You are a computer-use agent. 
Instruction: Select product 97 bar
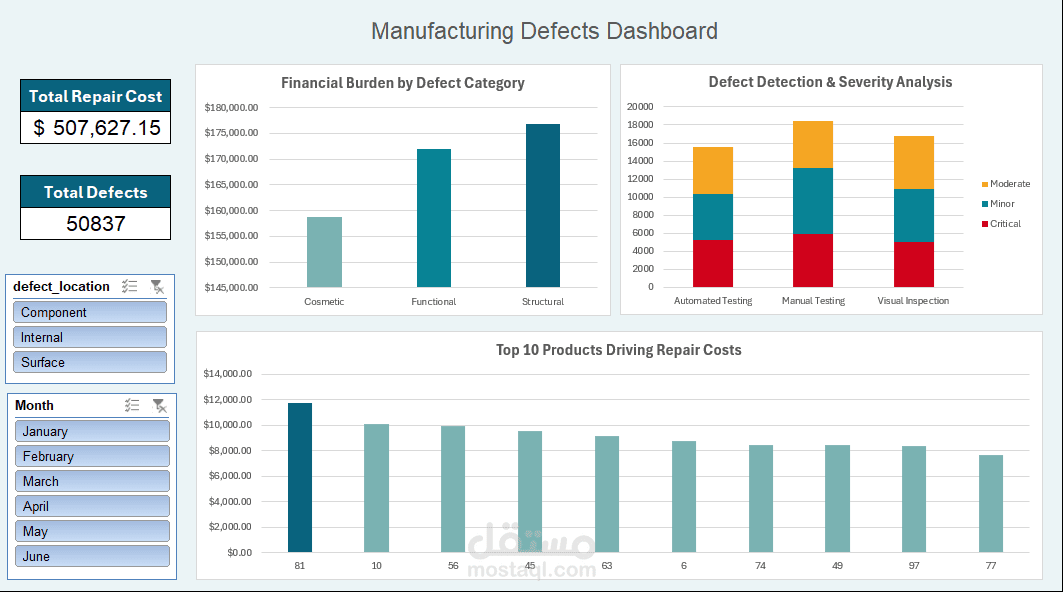[x=914, y=499]
